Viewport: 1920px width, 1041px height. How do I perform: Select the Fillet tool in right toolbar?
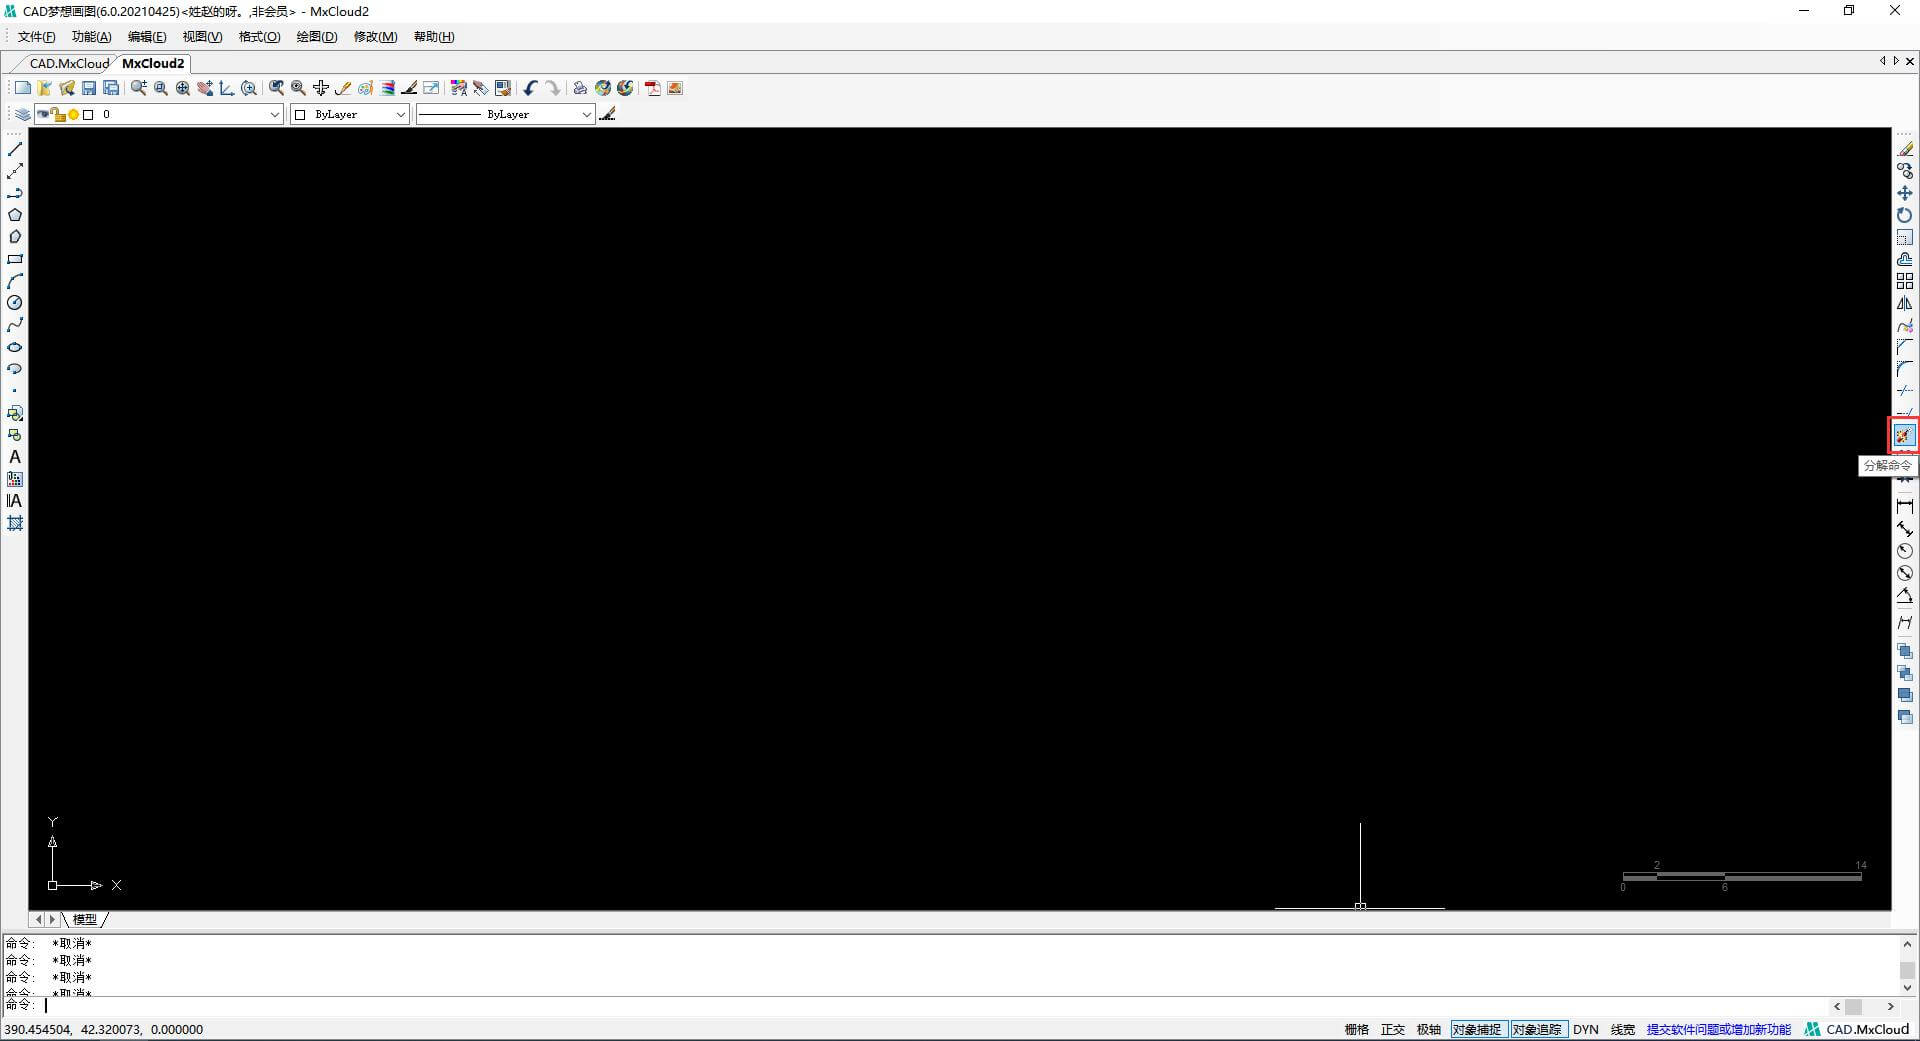coord(1905,369)
